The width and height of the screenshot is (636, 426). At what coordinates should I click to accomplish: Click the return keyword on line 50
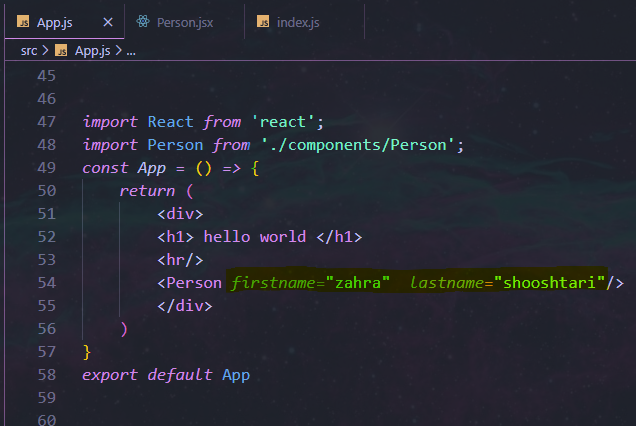[147, 191]
